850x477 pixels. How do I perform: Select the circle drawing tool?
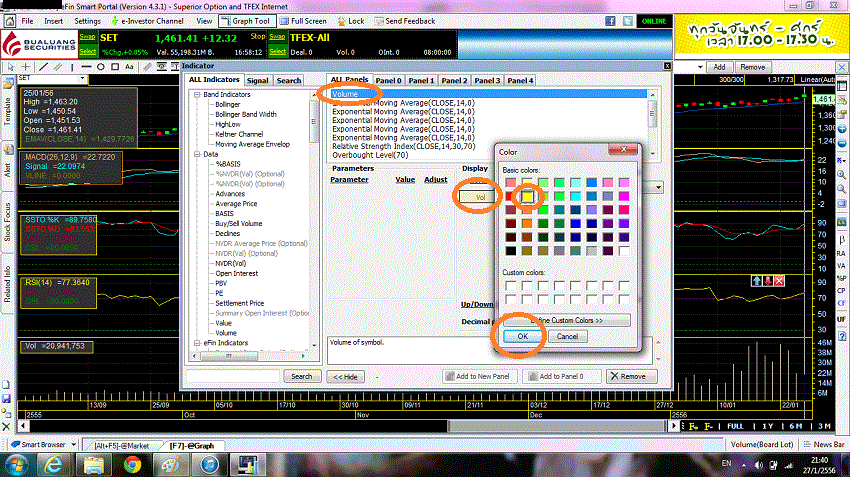[100, 67]
